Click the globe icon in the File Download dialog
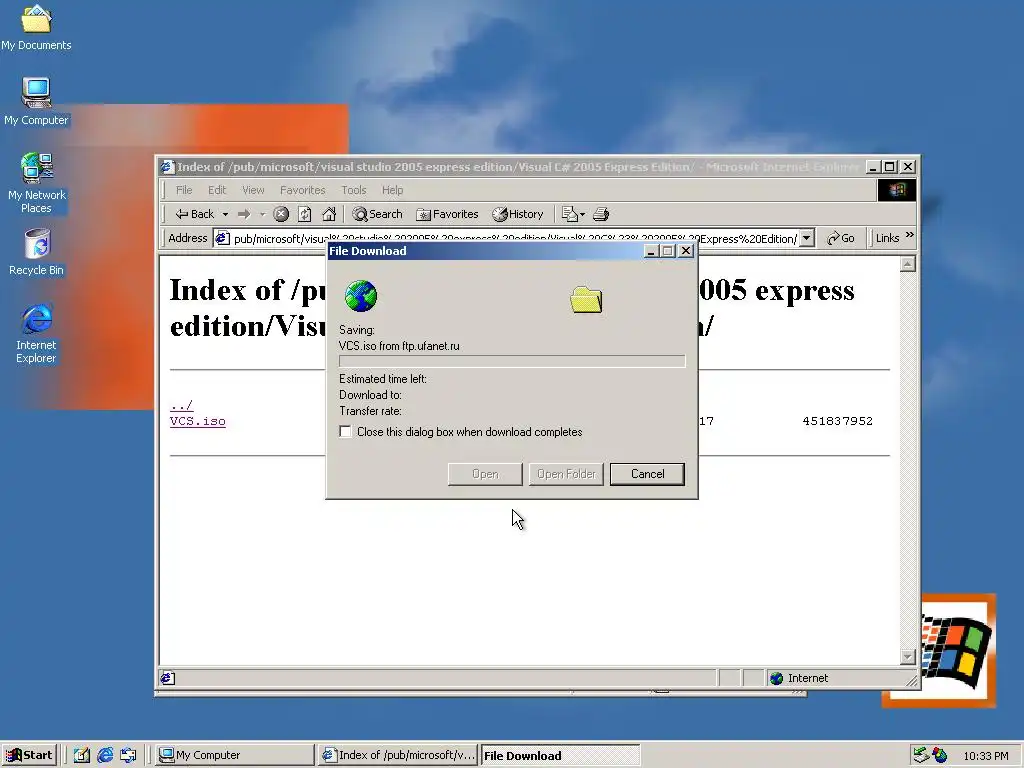 (x=360, y=296)
